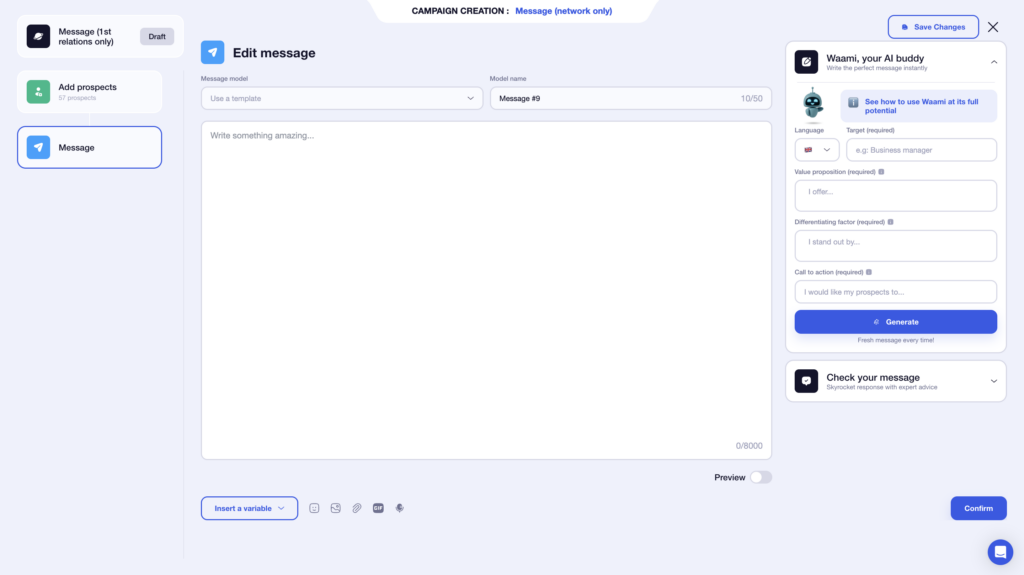Viewport: 1024px width, 575px height.
Task: Click the Draft status badge
Action: [x=157, y=37]
